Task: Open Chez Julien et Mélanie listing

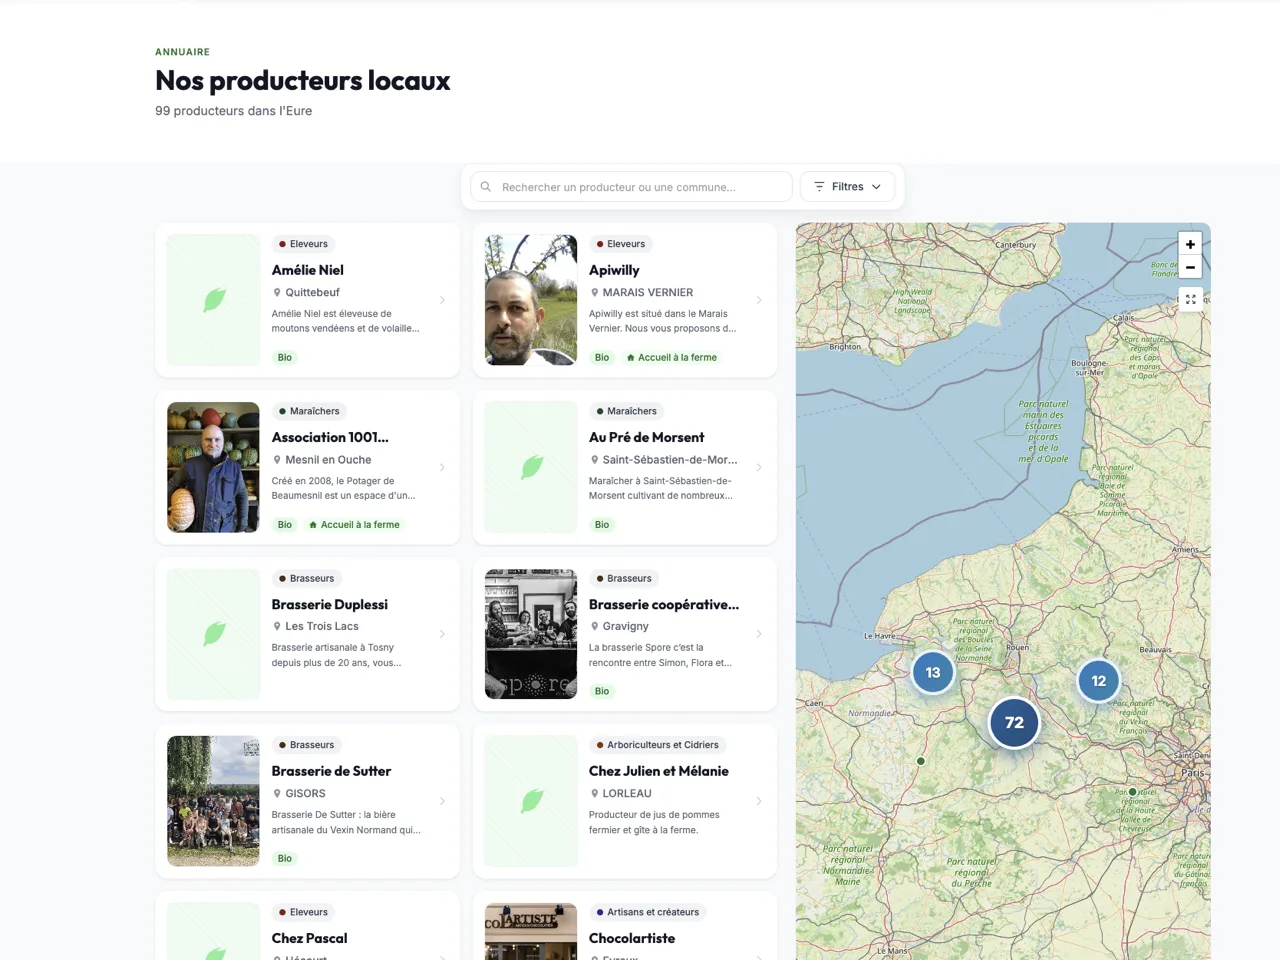Action: tap(625, 801)
